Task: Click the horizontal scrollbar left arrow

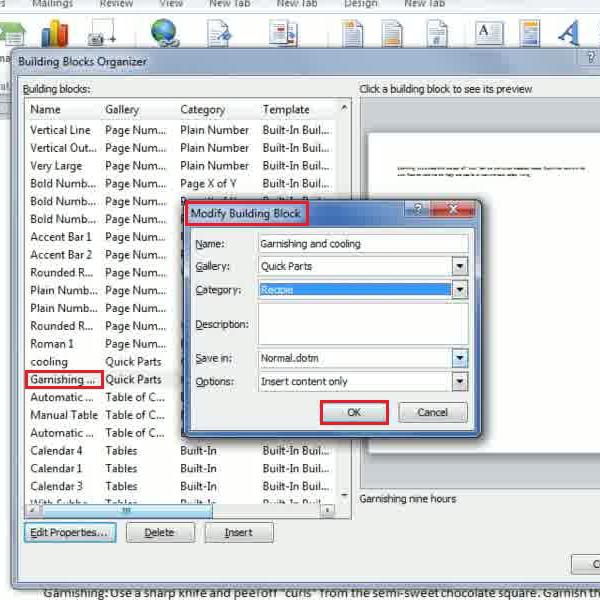Action: click(x=32, y=510)
